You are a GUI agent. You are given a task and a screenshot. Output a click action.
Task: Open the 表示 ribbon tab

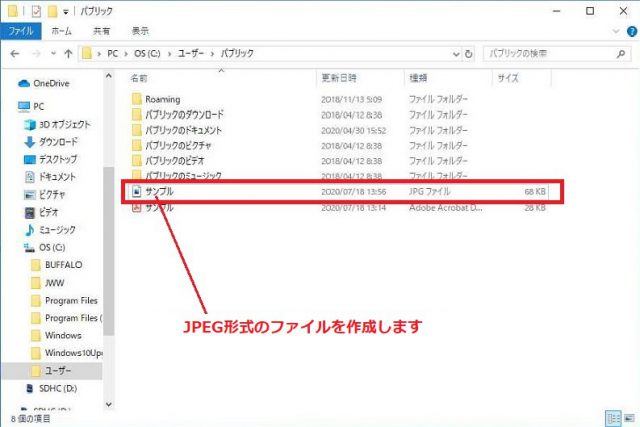(x=141, y=31)
